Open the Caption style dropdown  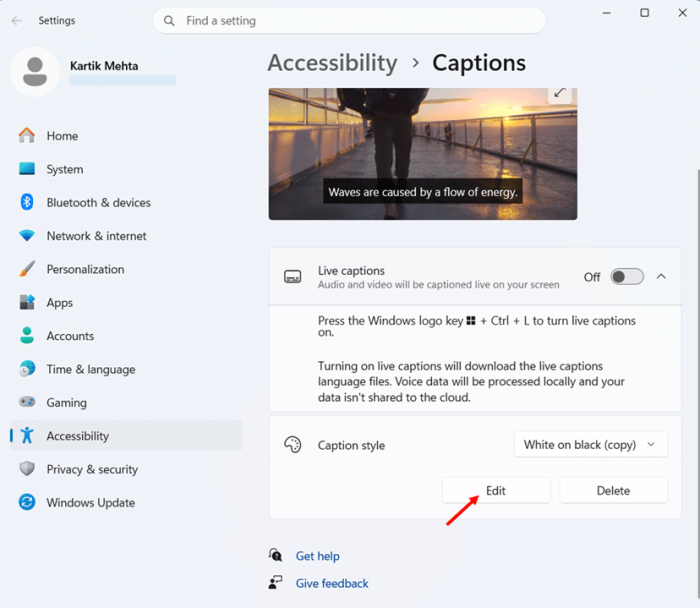click(x=591, y=444)
